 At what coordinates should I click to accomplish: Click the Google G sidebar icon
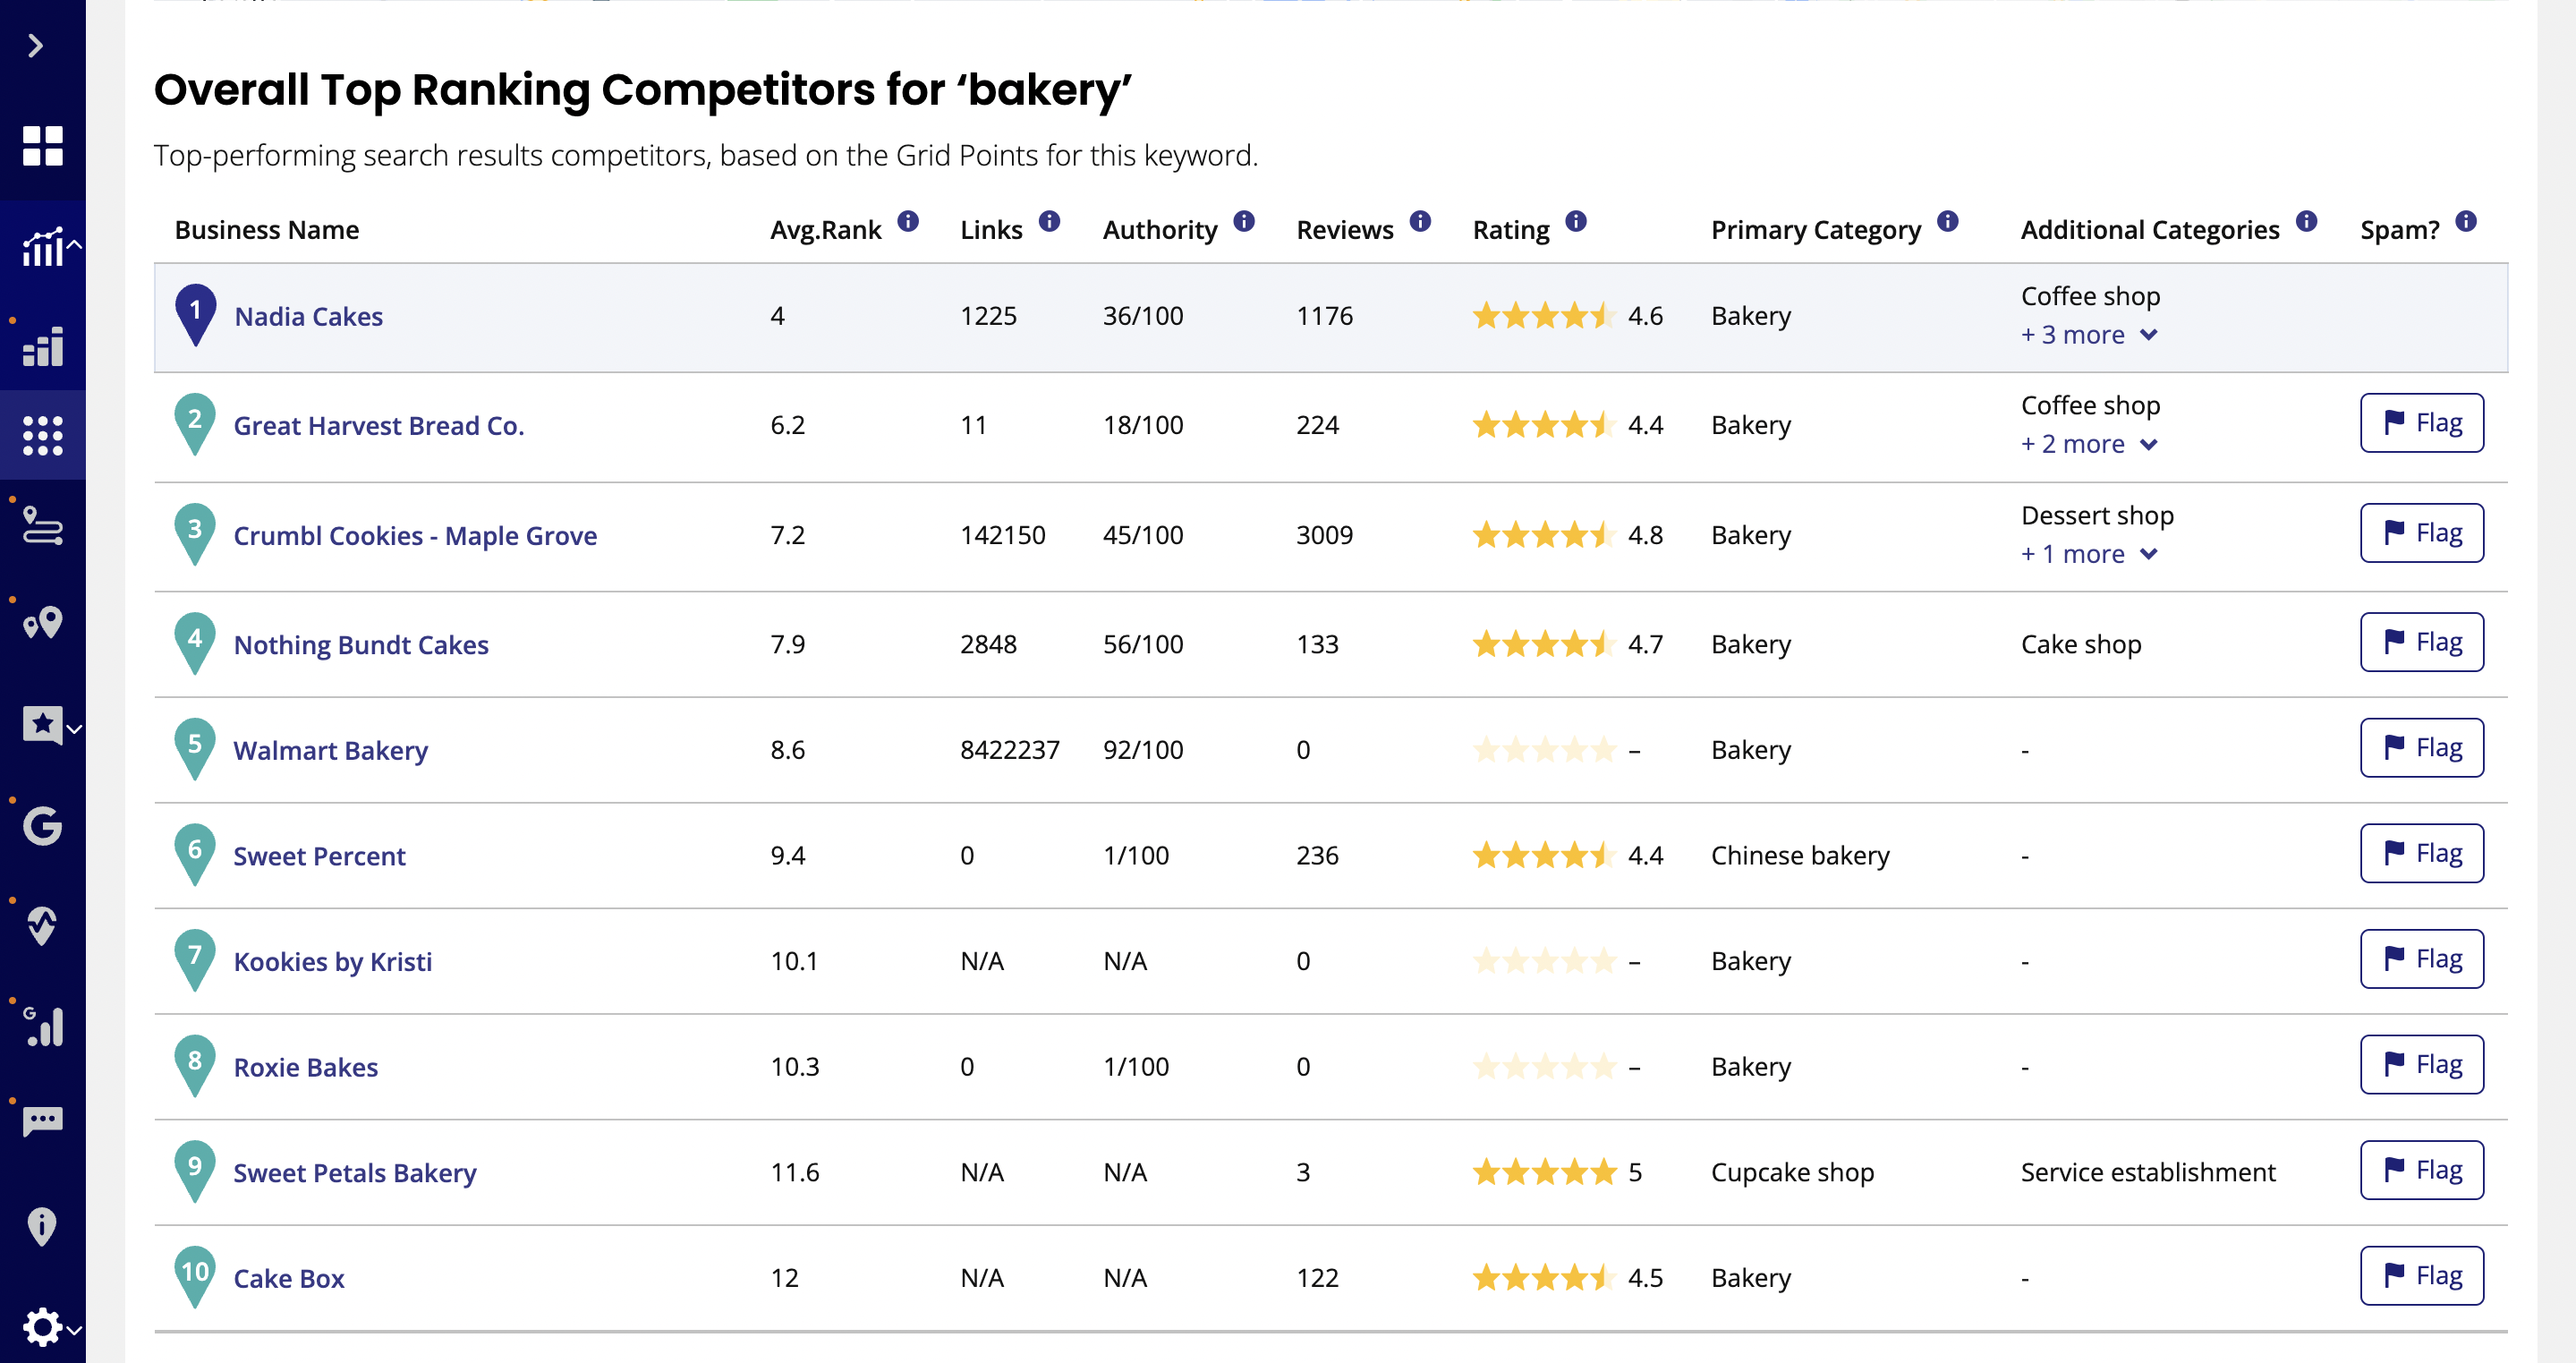click(x=42, y=825)
